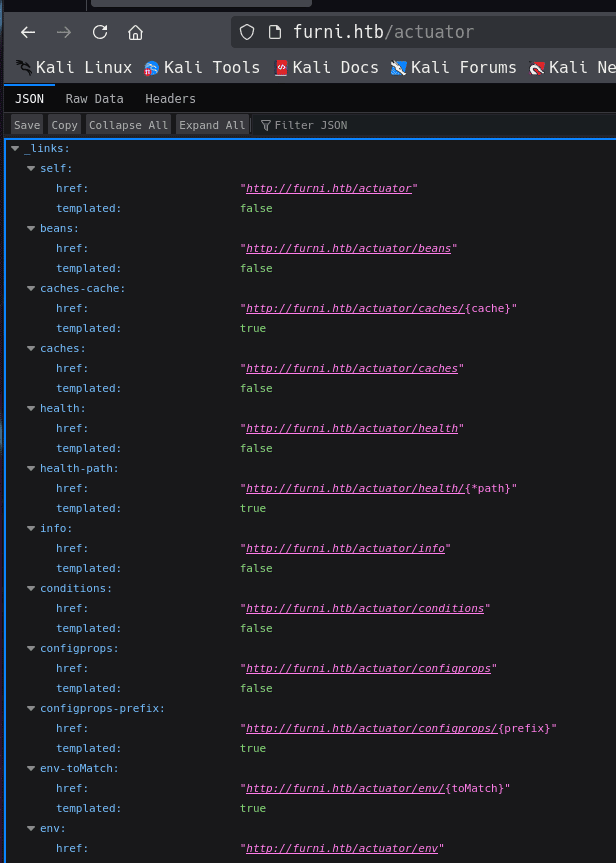Click the browser forward arrow button
This screenshot has height=863, width=616.
(x=64, y=32)
